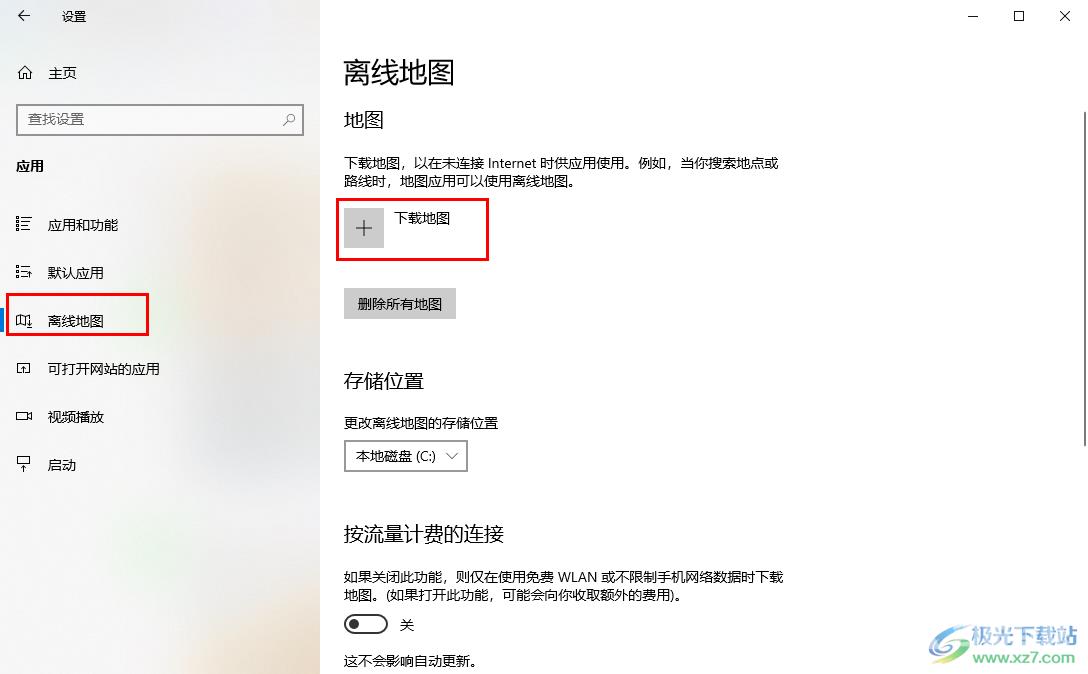The height and width of the screenshot is (674, 1088).
Task: Toggle the metered connections switch
Action: click(366, 624)
